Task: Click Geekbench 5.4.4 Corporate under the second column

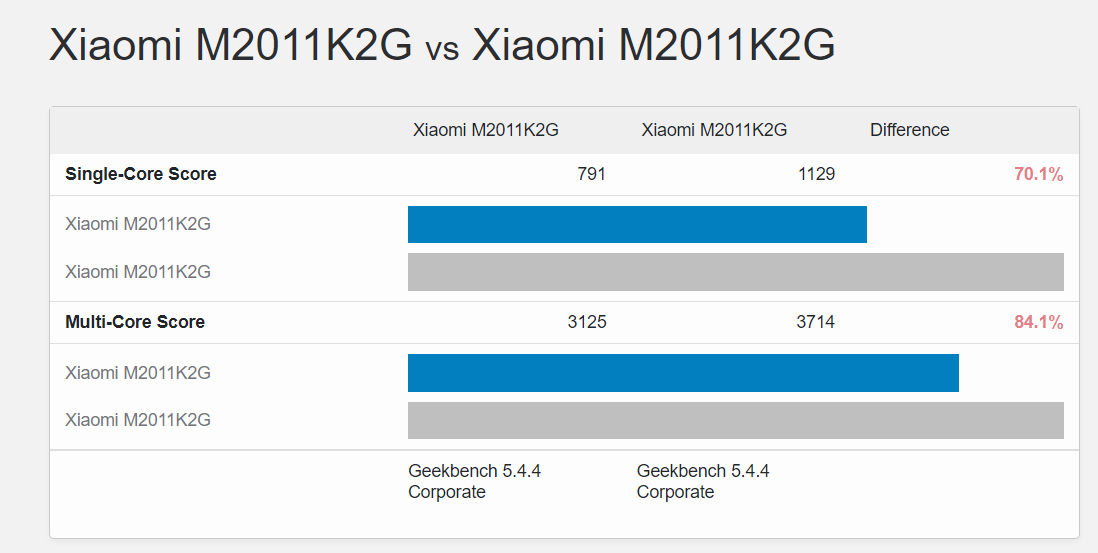Action: [x=703, y=481]
